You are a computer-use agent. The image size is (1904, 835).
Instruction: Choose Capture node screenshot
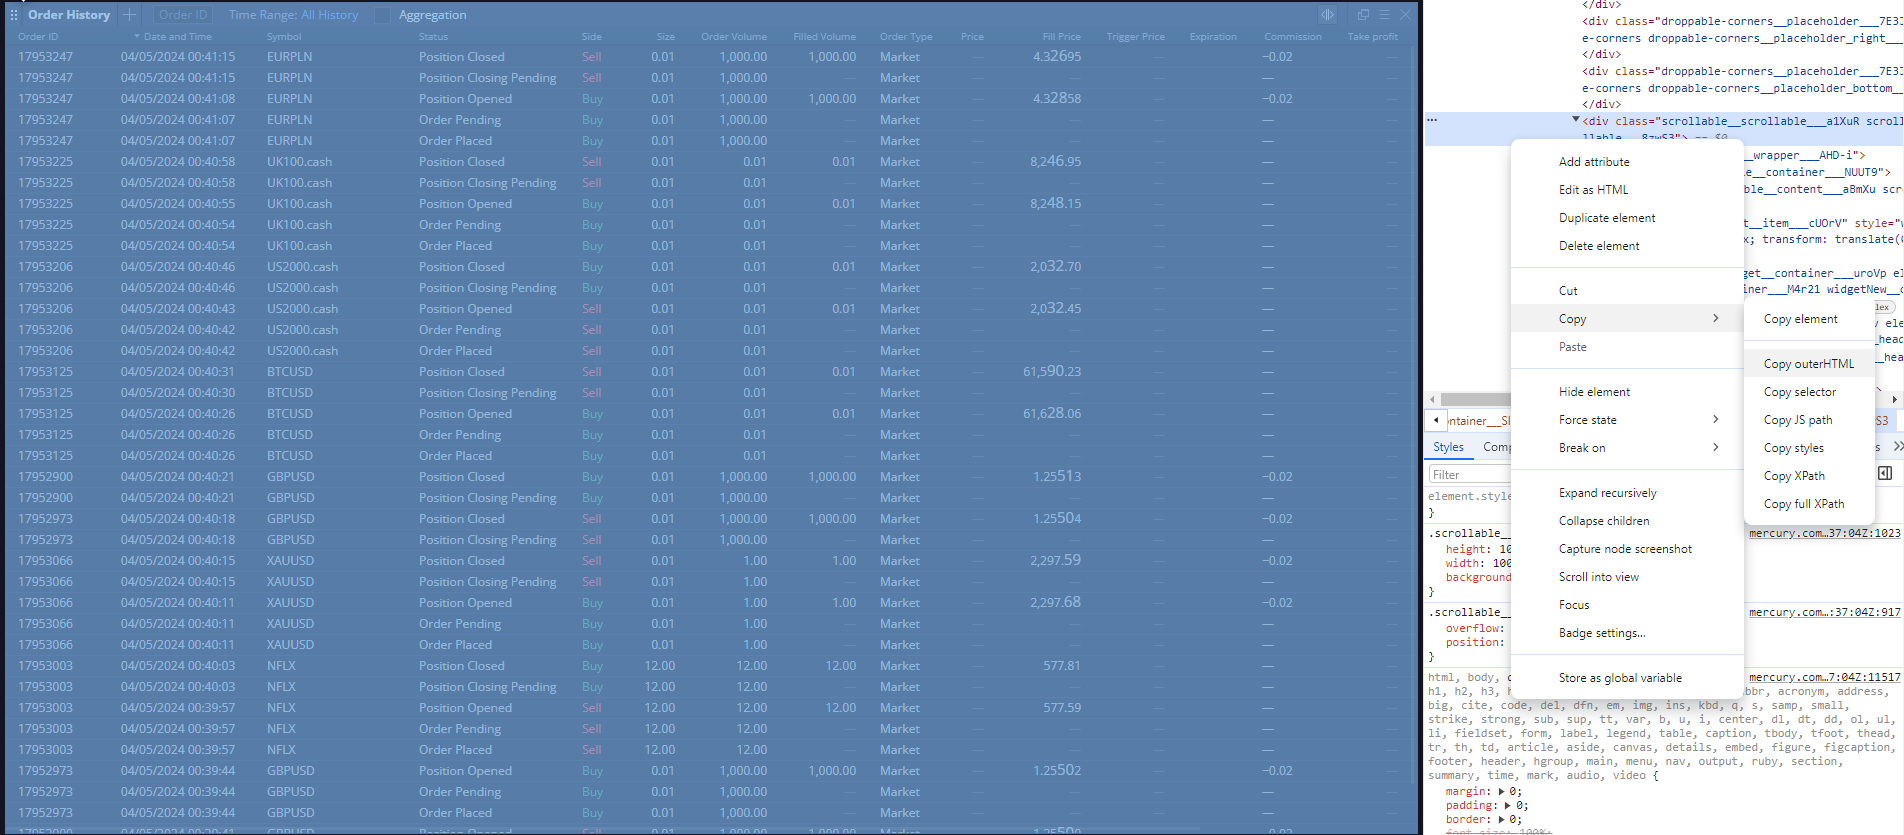(x=1627, y=549)
